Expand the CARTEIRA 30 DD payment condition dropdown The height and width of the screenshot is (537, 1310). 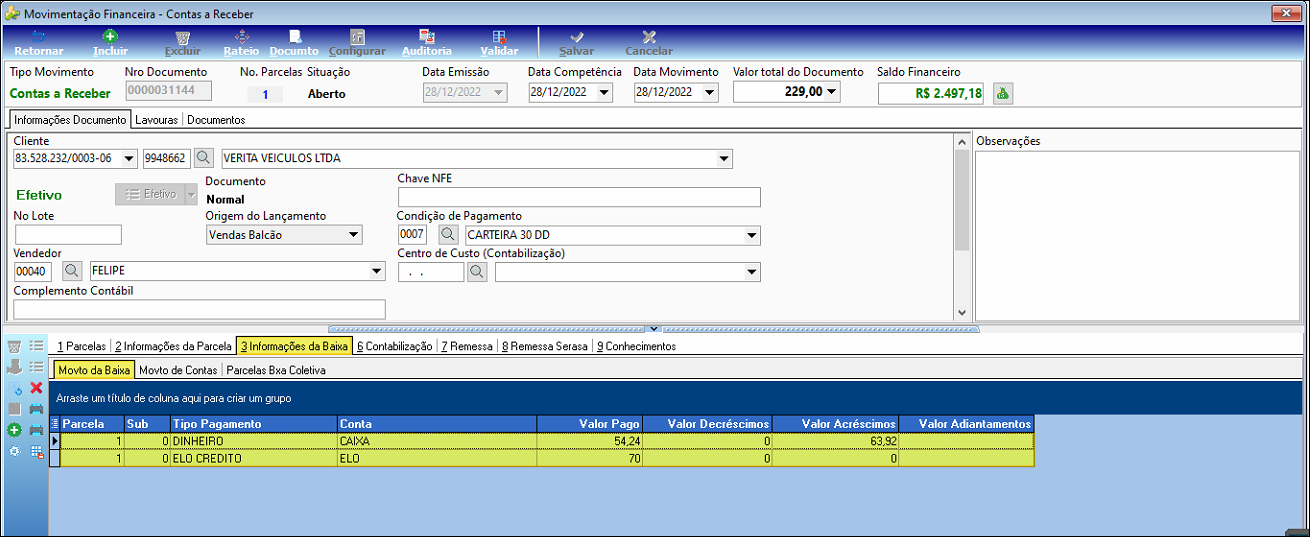pyautogui.click(x=752, y=236)
